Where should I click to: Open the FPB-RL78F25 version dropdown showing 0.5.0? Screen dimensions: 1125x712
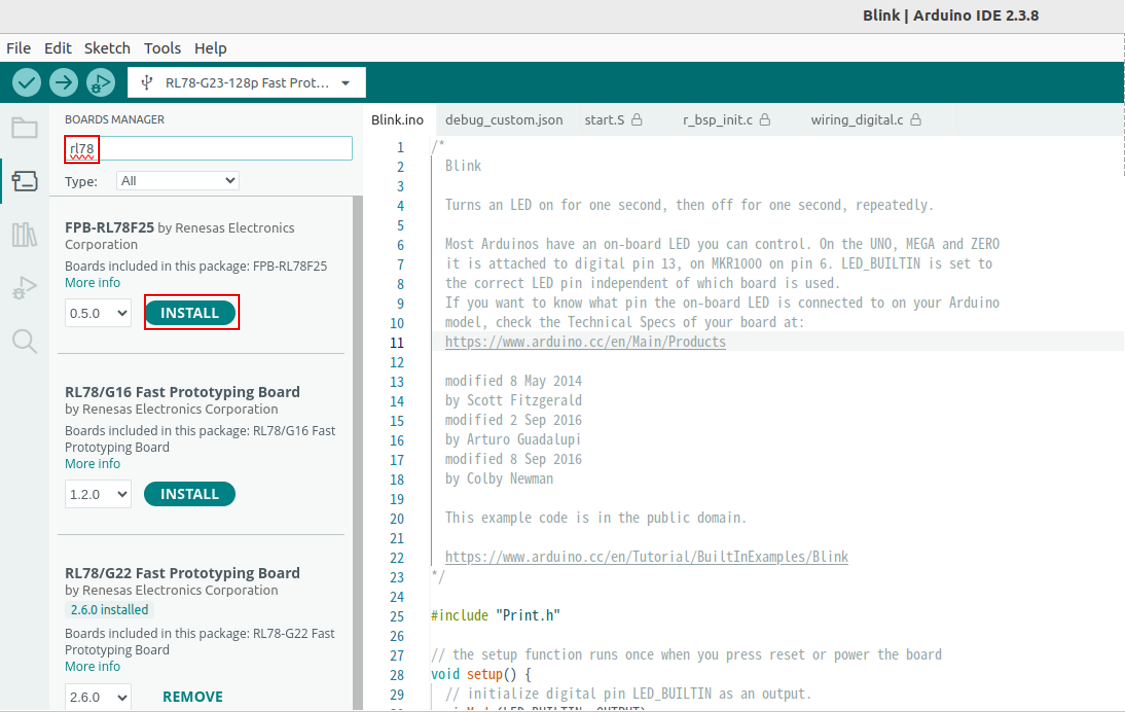[x=97, y=312]
